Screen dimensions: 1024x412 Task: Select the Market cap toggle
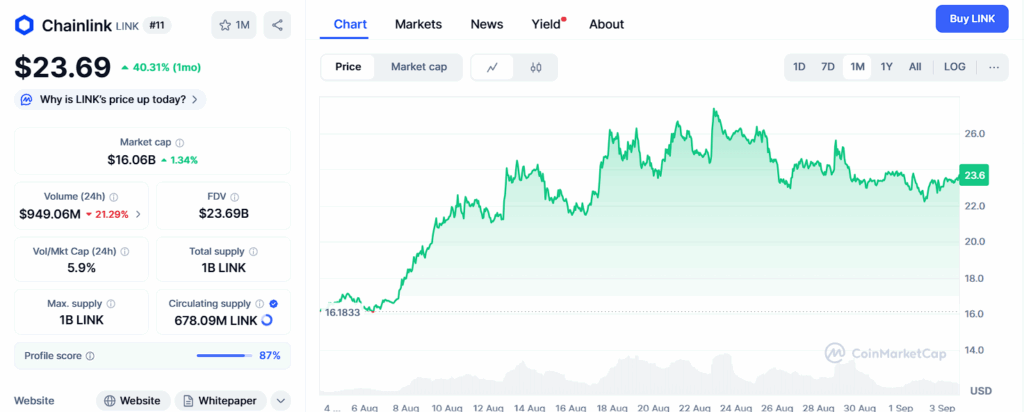pyautogui.click(x=419, y=67)
